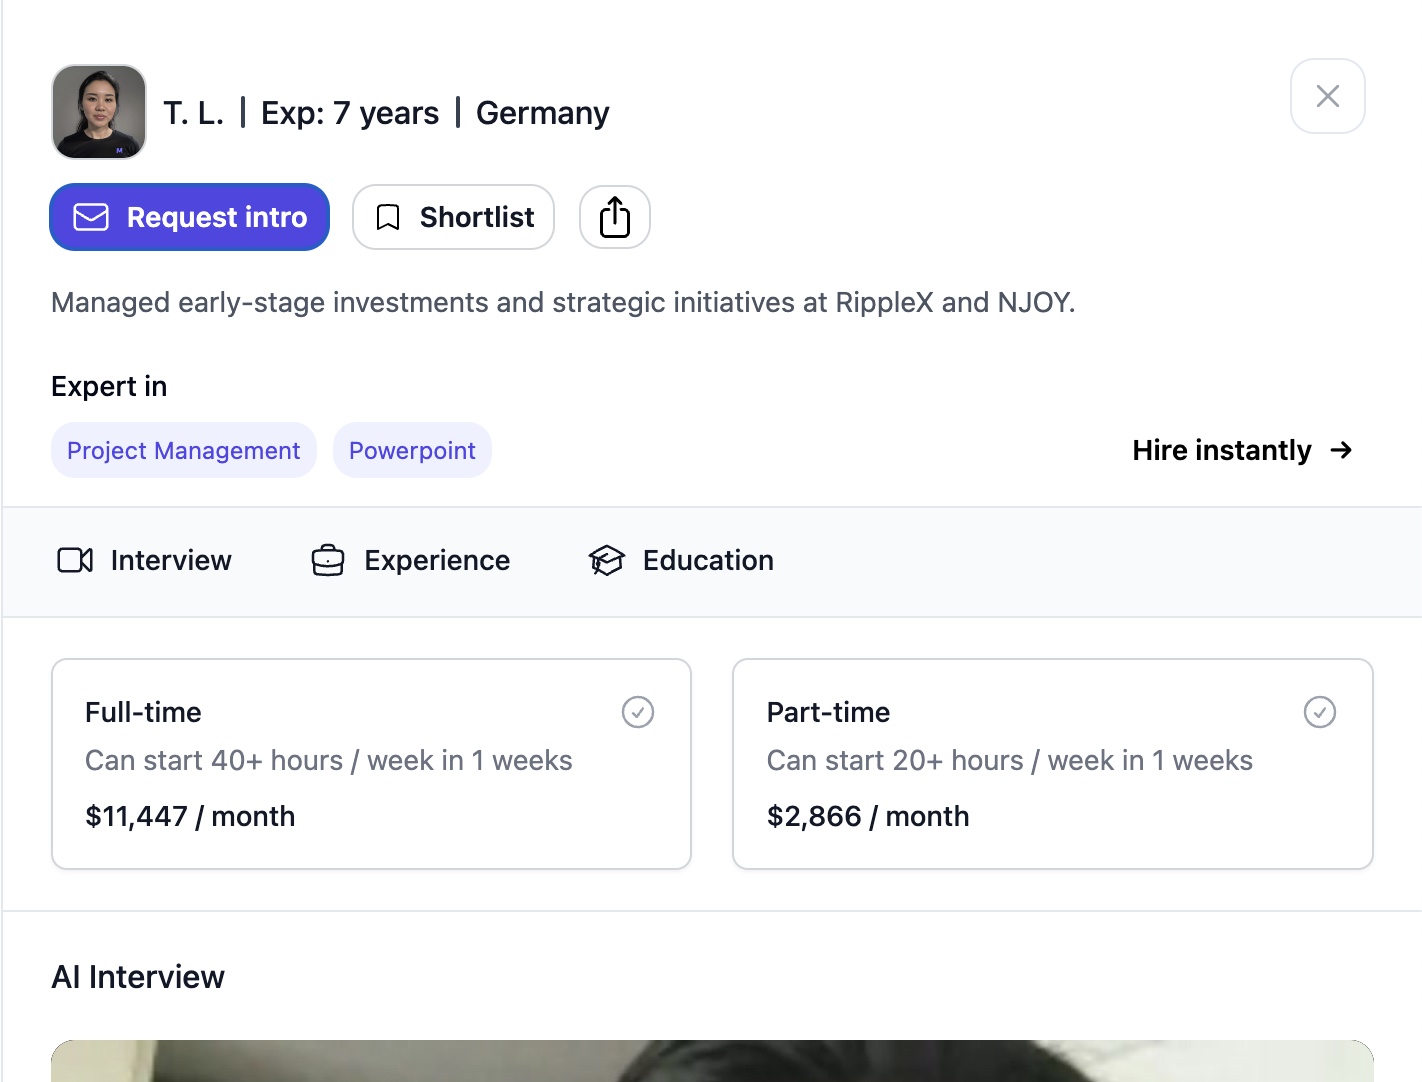1422x1082 pixels.
Task: Switch to the Experience tab
Action: (x=411, y=560)
